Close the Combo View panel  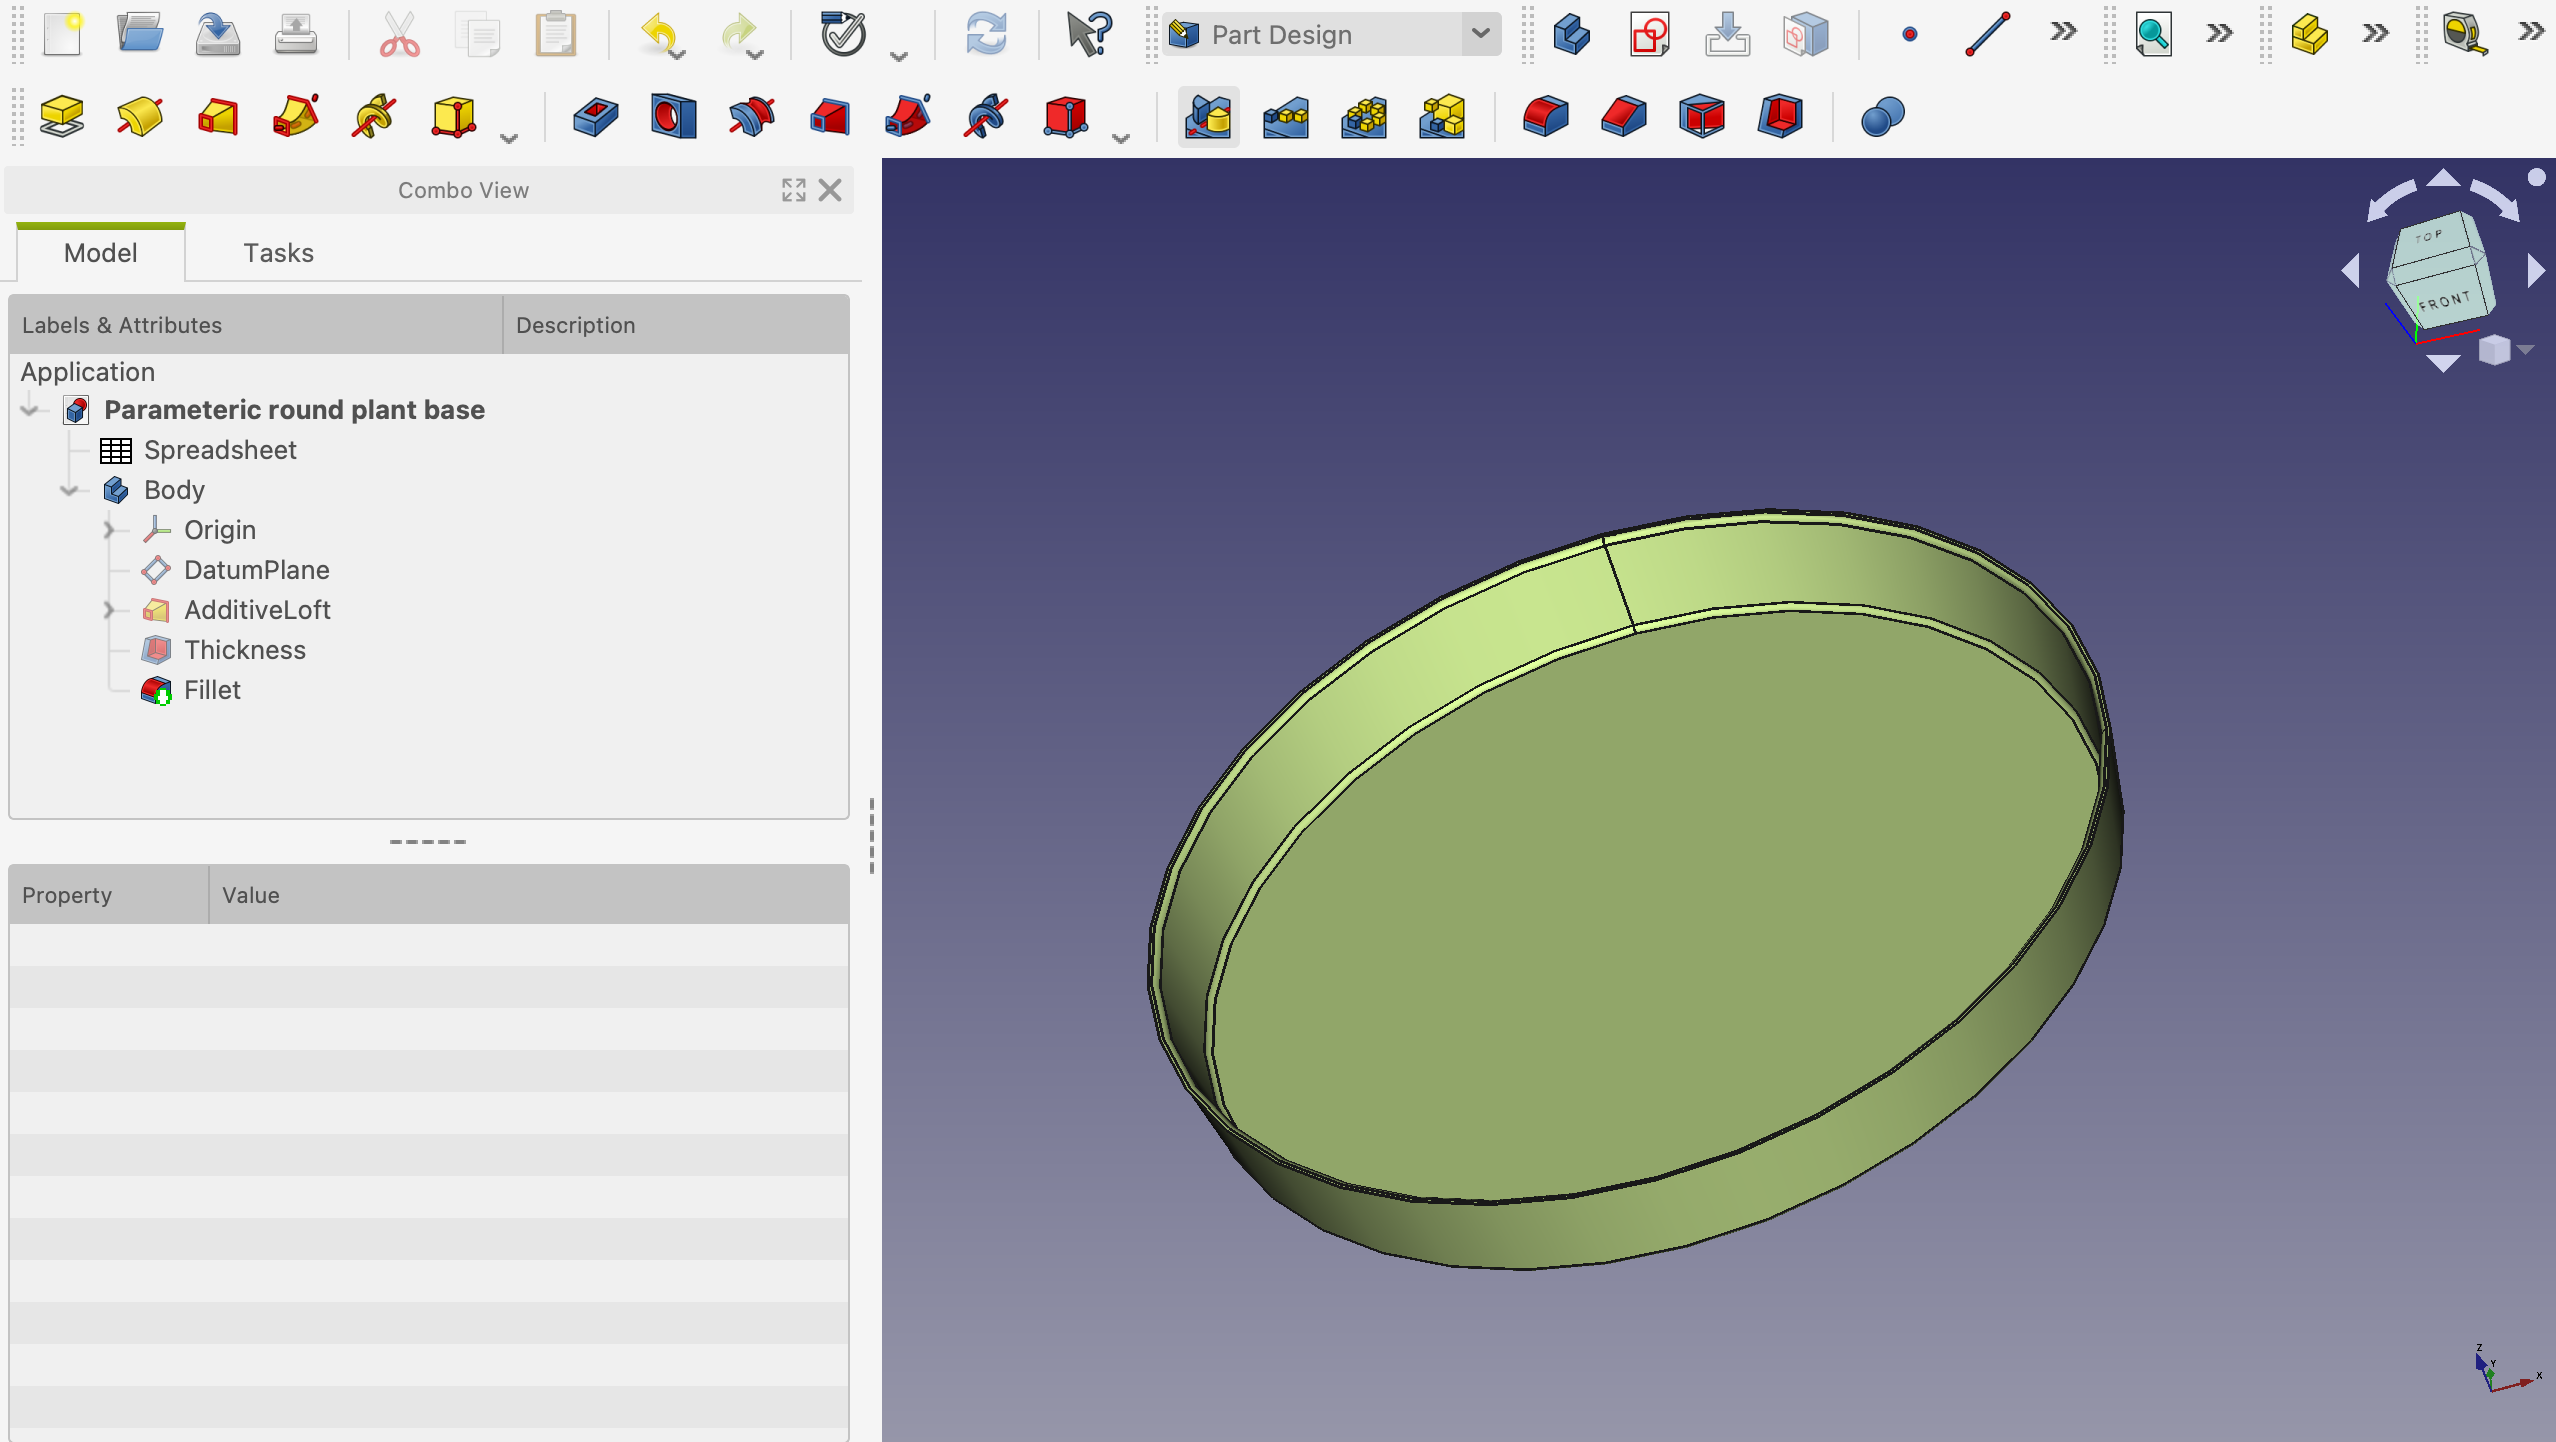click(830, 190)
